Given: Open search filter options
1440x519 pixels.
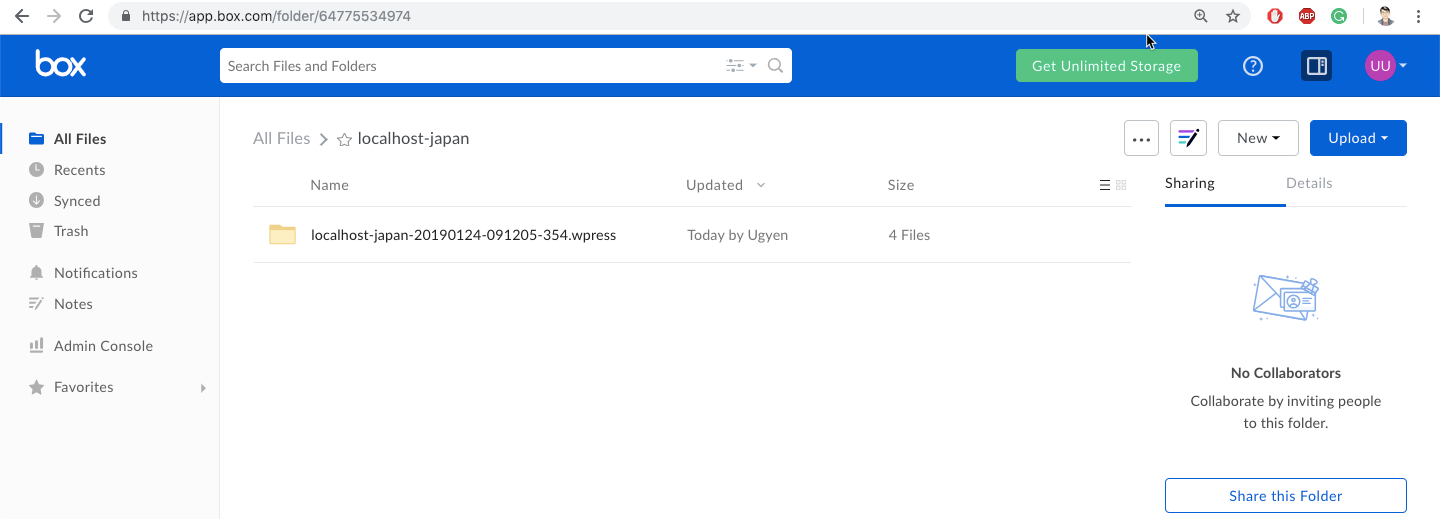Looking at the screenshot, I should [x=740, y=66].
